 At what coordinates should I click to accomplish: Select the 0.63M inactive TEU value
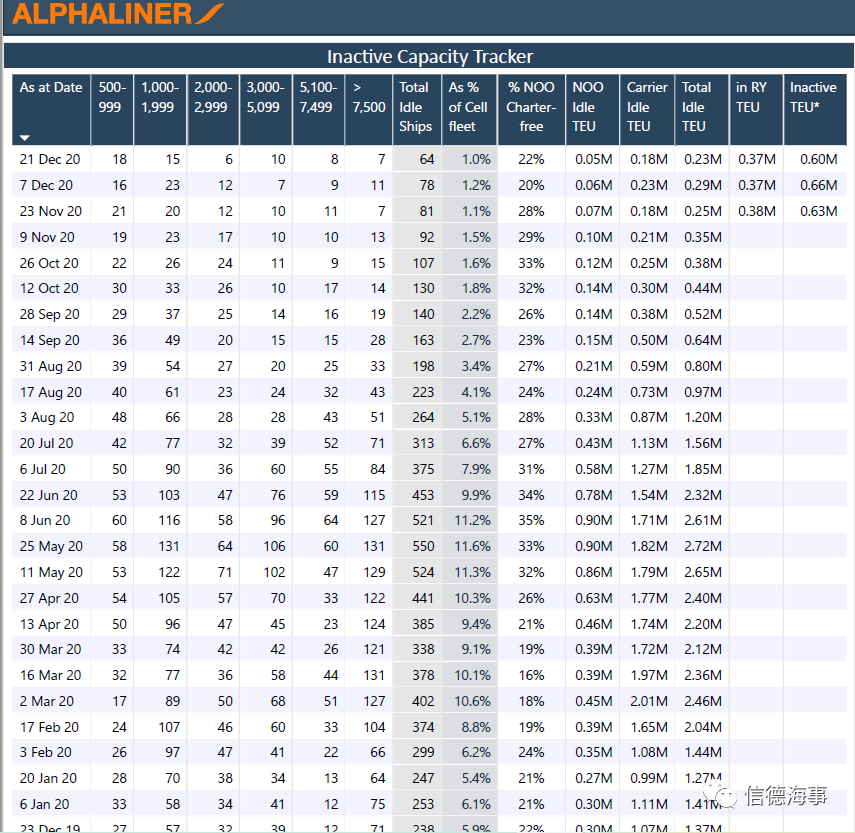coord(818,211)
